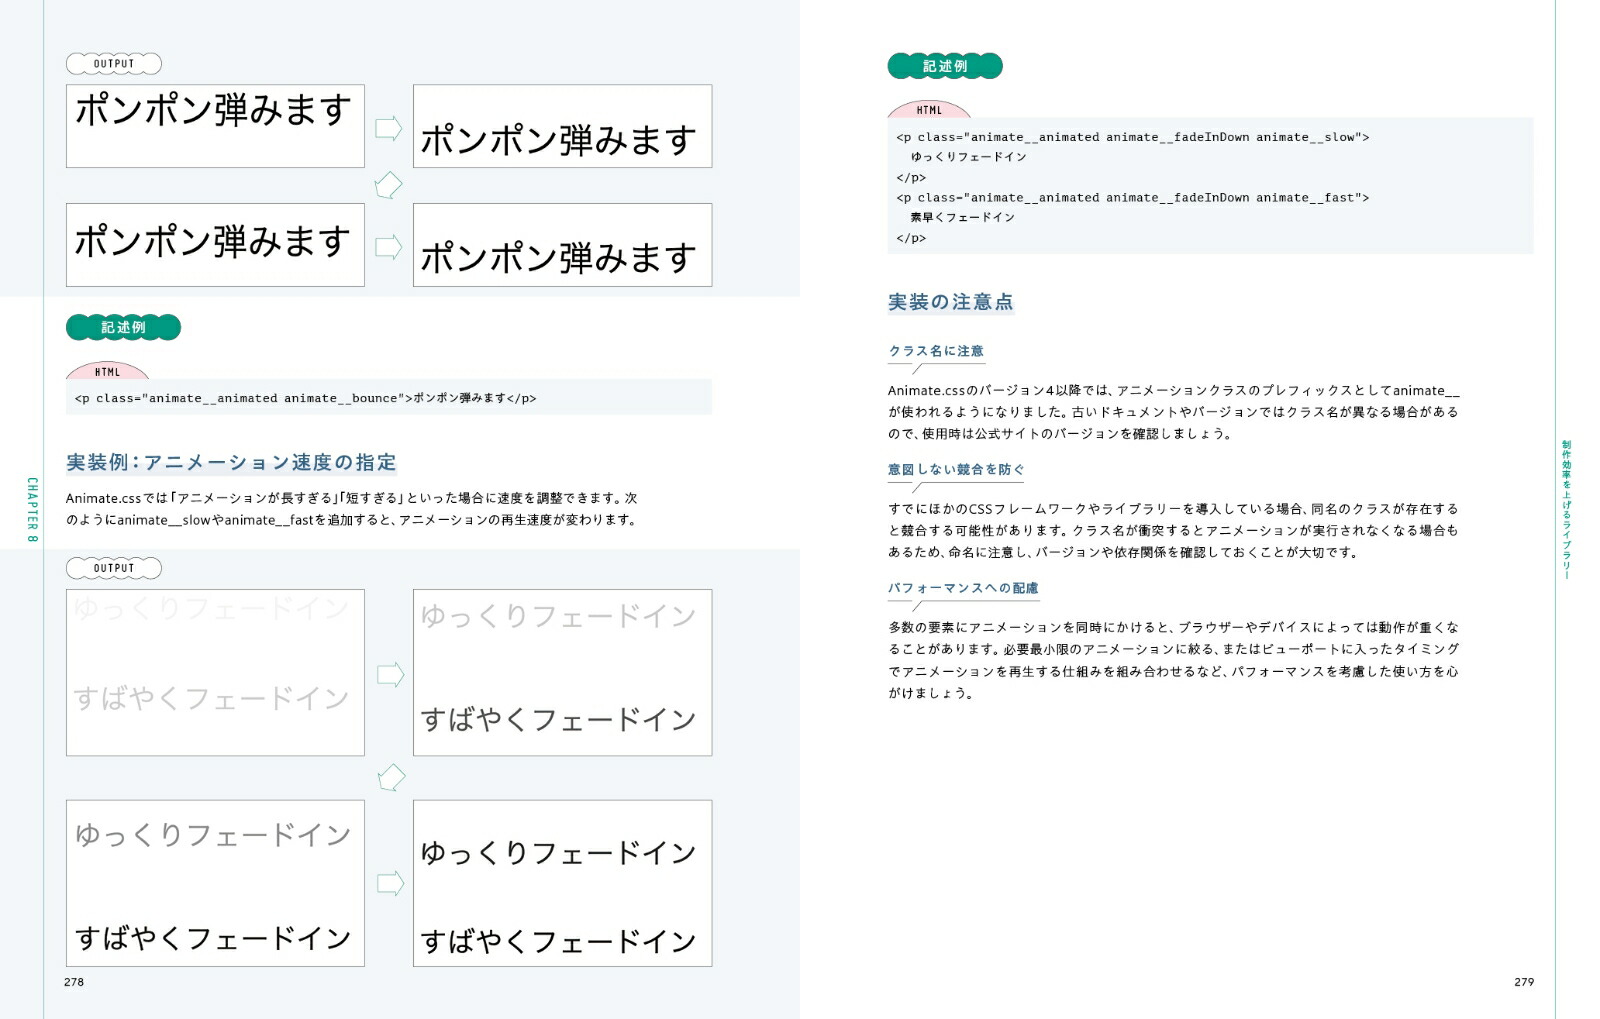Click the OUTPUT badge above the bounce example
The image size is (1600, 1019).
click(113, 63)
